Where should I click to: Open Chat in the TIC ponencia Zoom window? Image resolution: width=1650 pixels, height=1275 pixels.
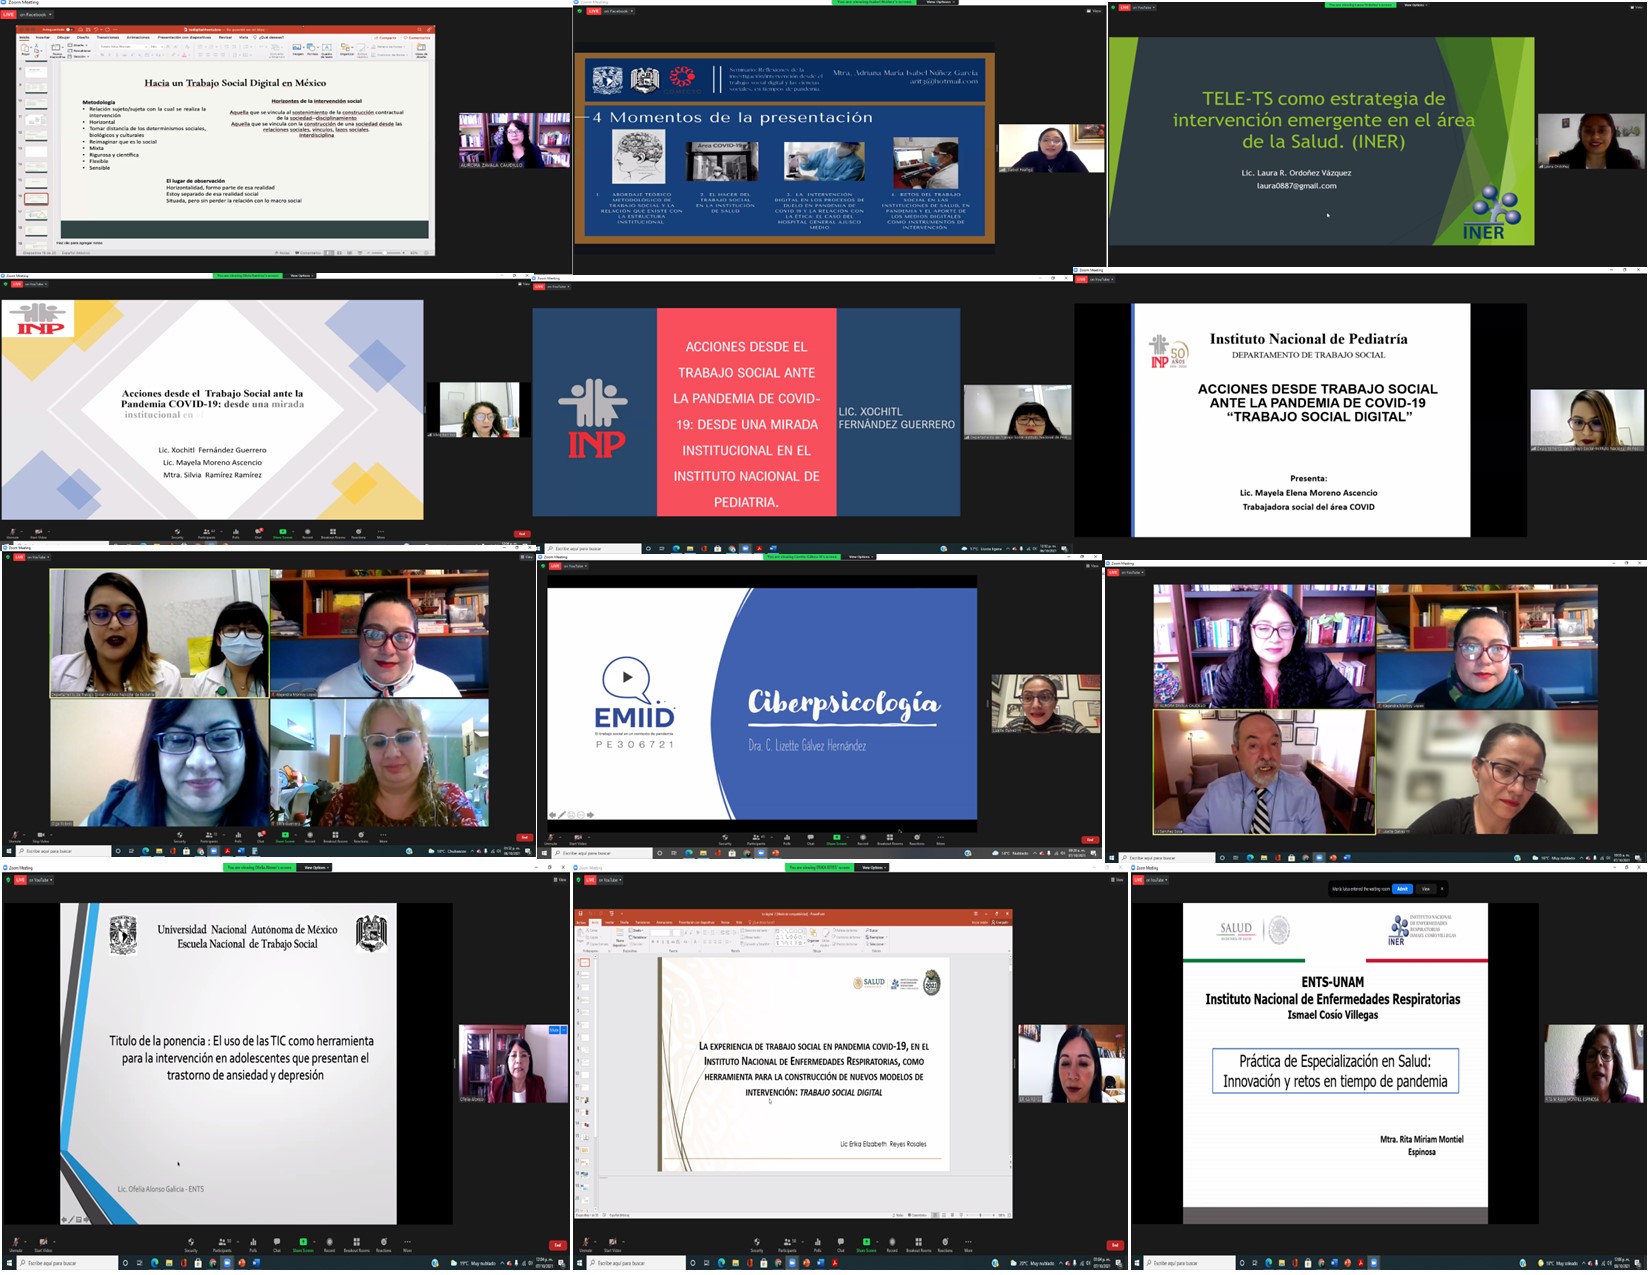pyautogui.click(x=277, y=1245)
